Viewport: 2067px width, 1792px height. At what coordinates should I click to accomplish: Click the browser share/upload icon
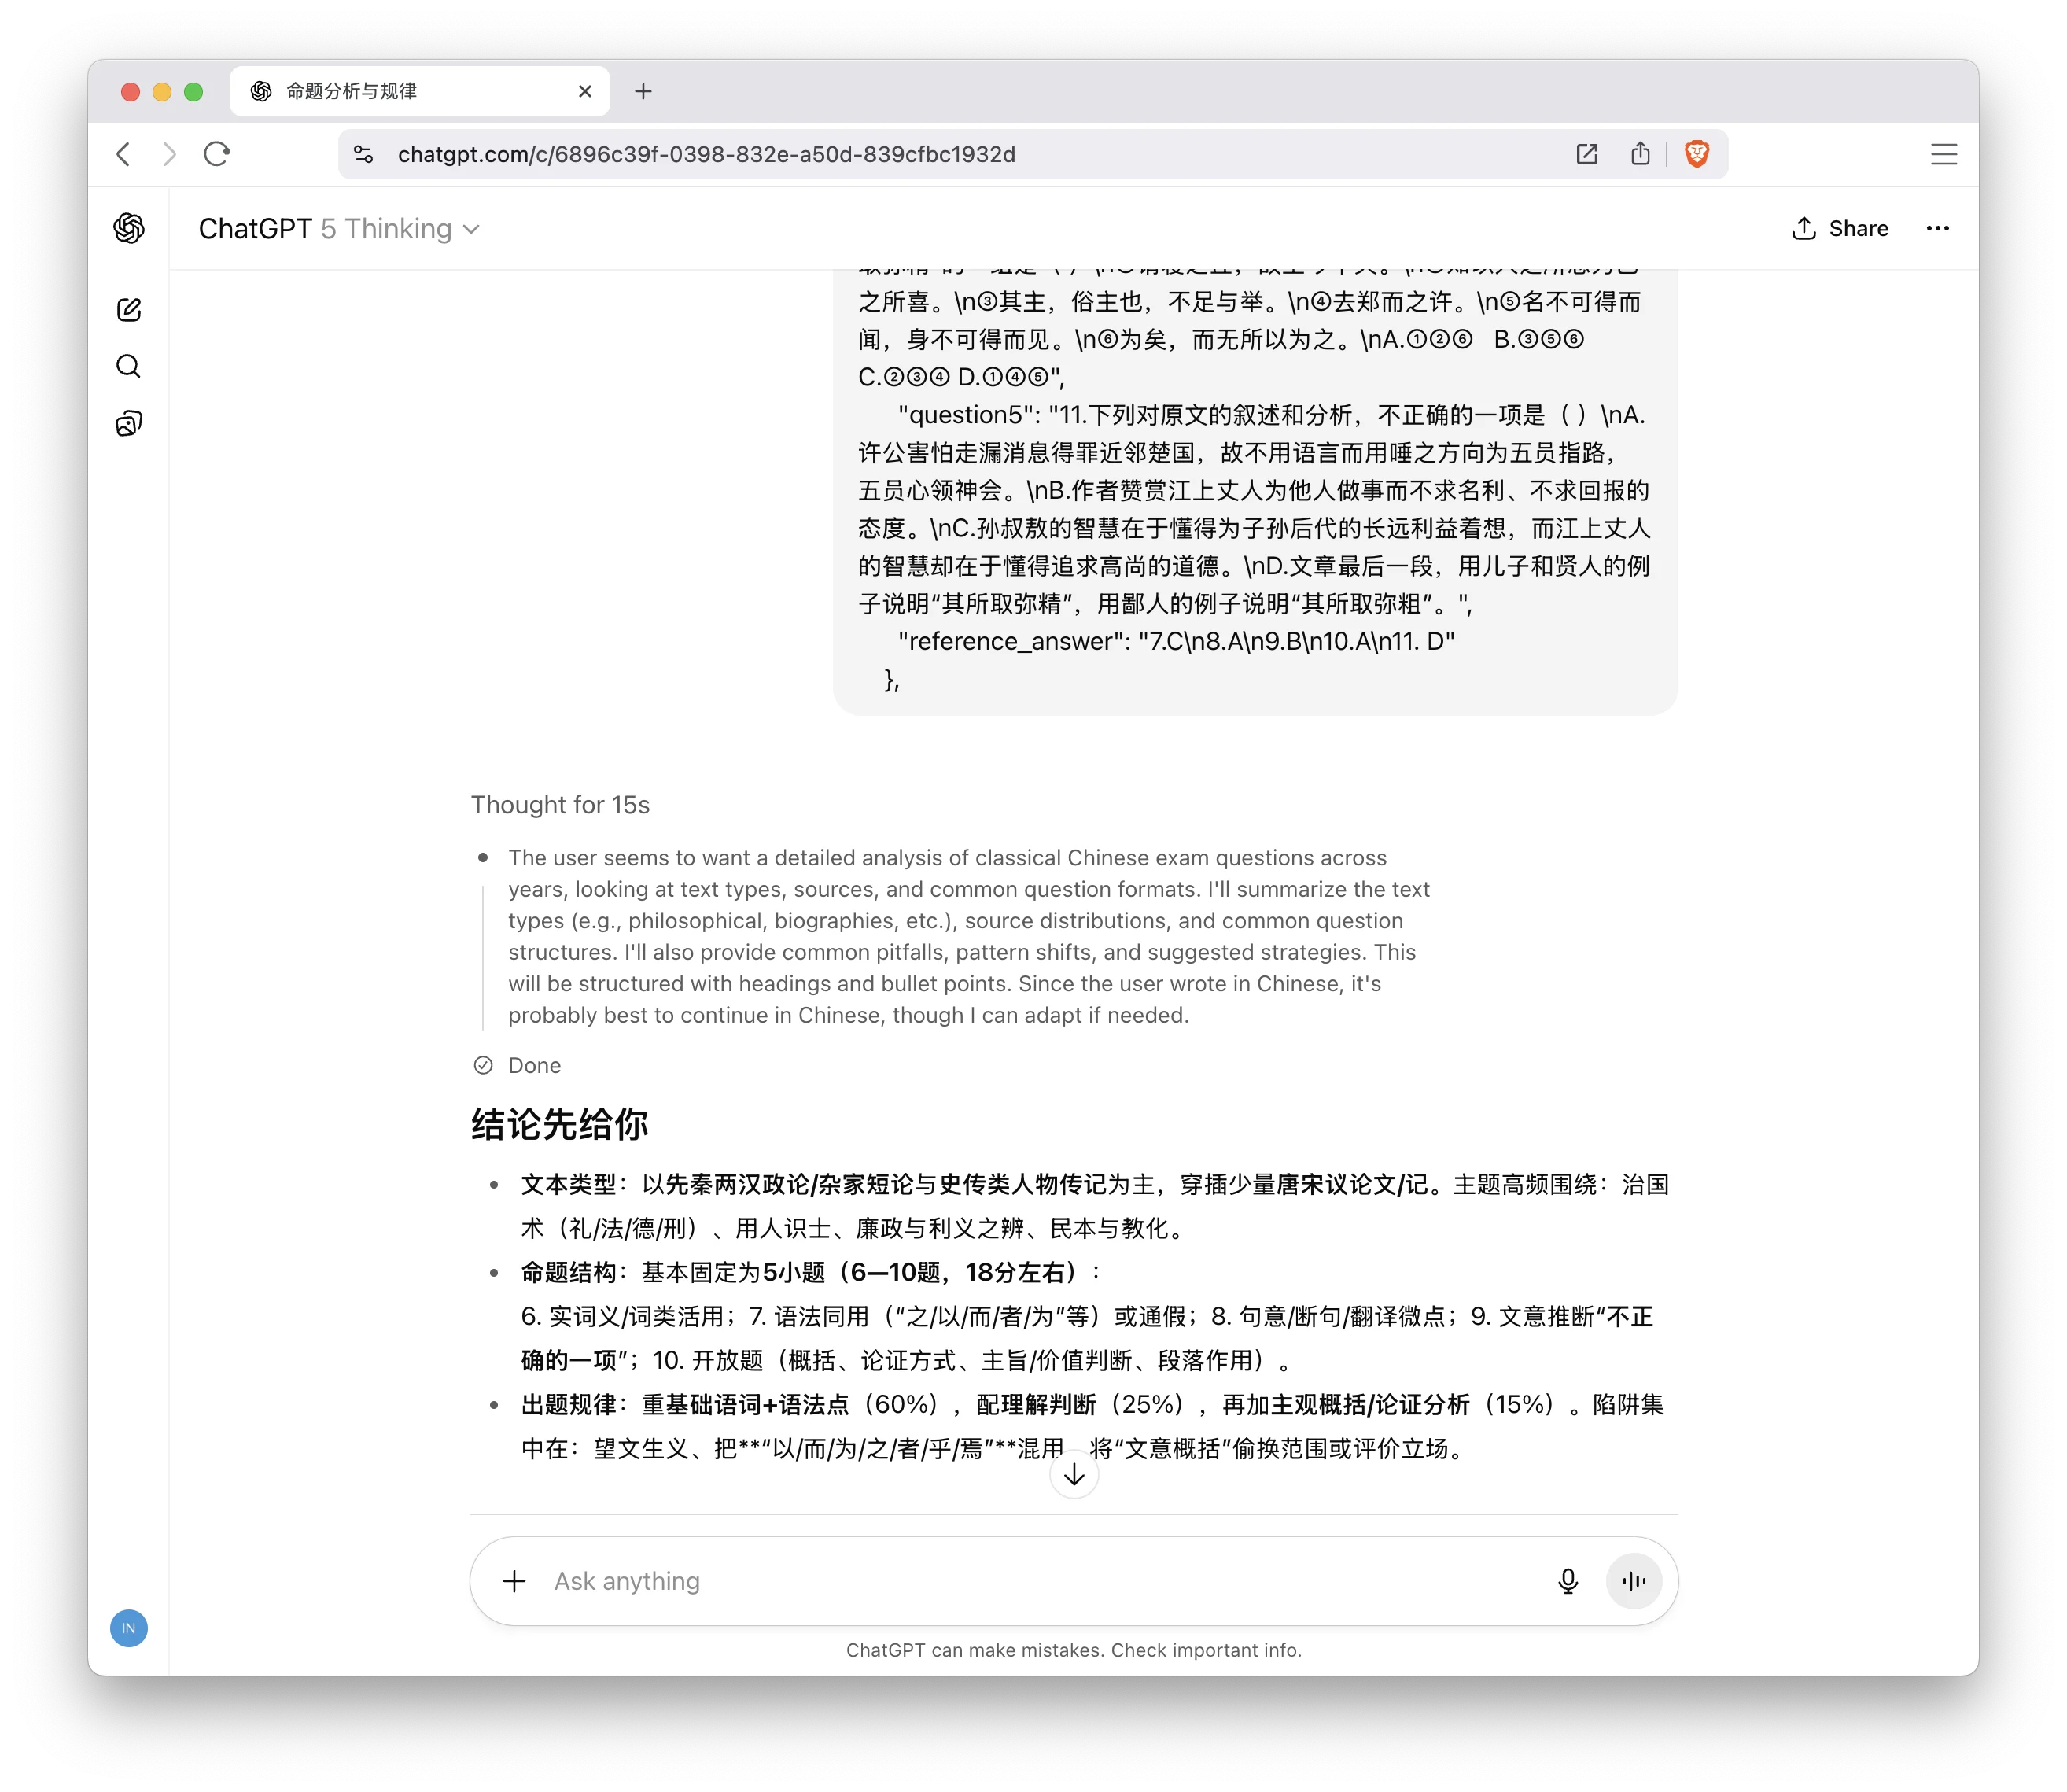[x=1640, y=154]
